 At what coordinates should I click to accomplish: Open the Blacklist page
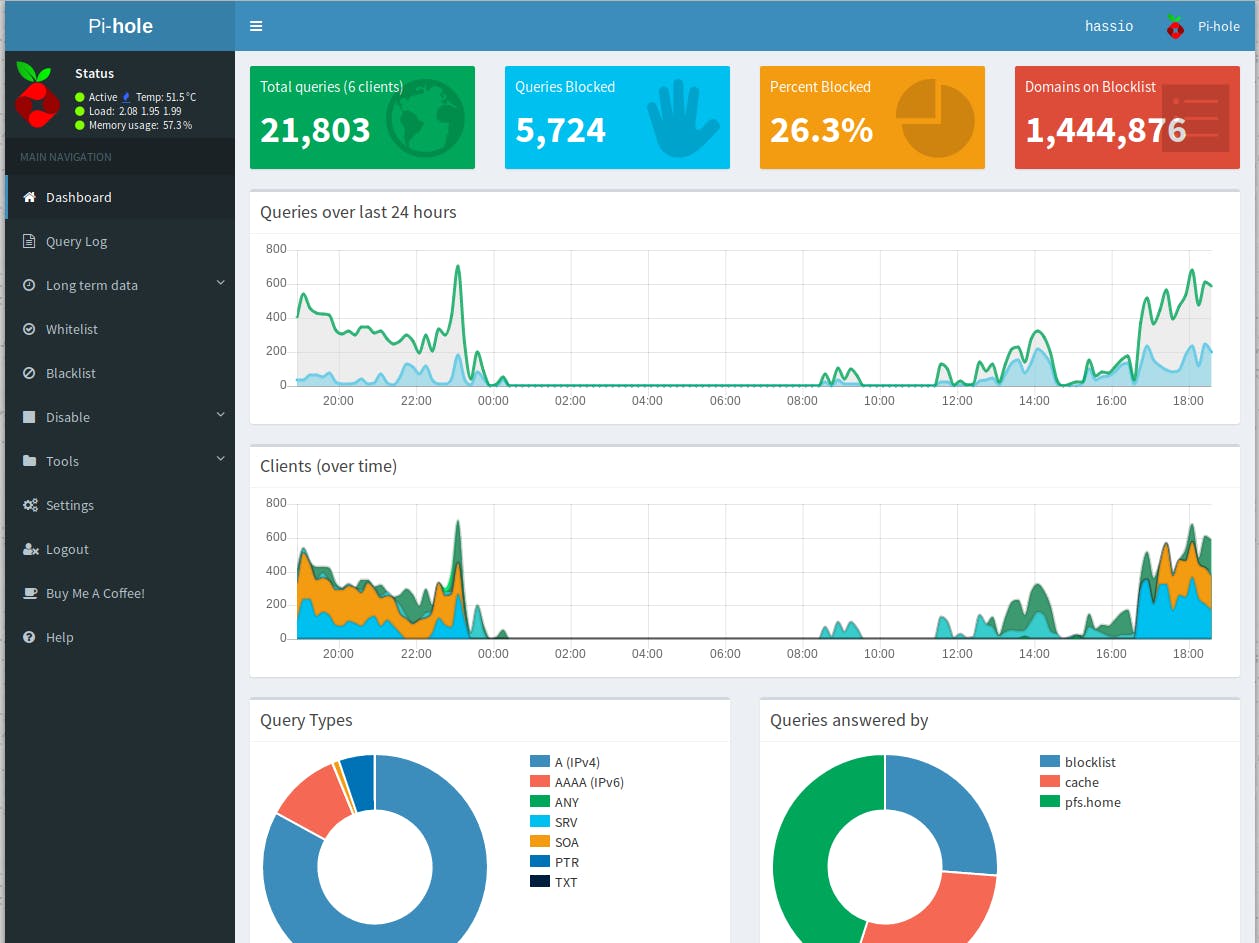coord(120,373)
